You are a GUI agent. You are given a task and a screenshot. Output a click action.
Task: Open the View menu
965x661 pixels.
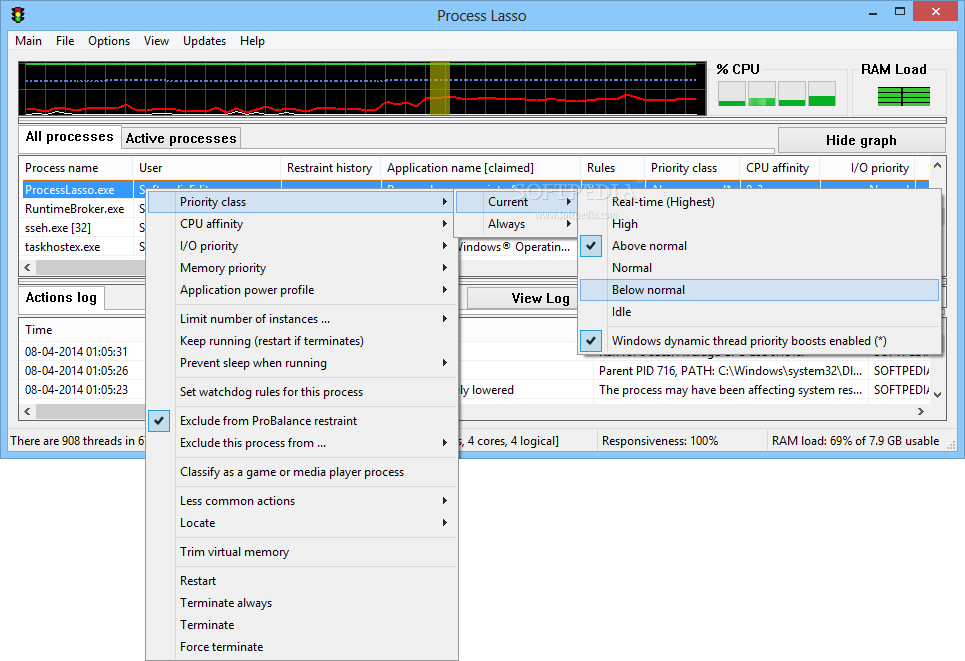point(156,41)
